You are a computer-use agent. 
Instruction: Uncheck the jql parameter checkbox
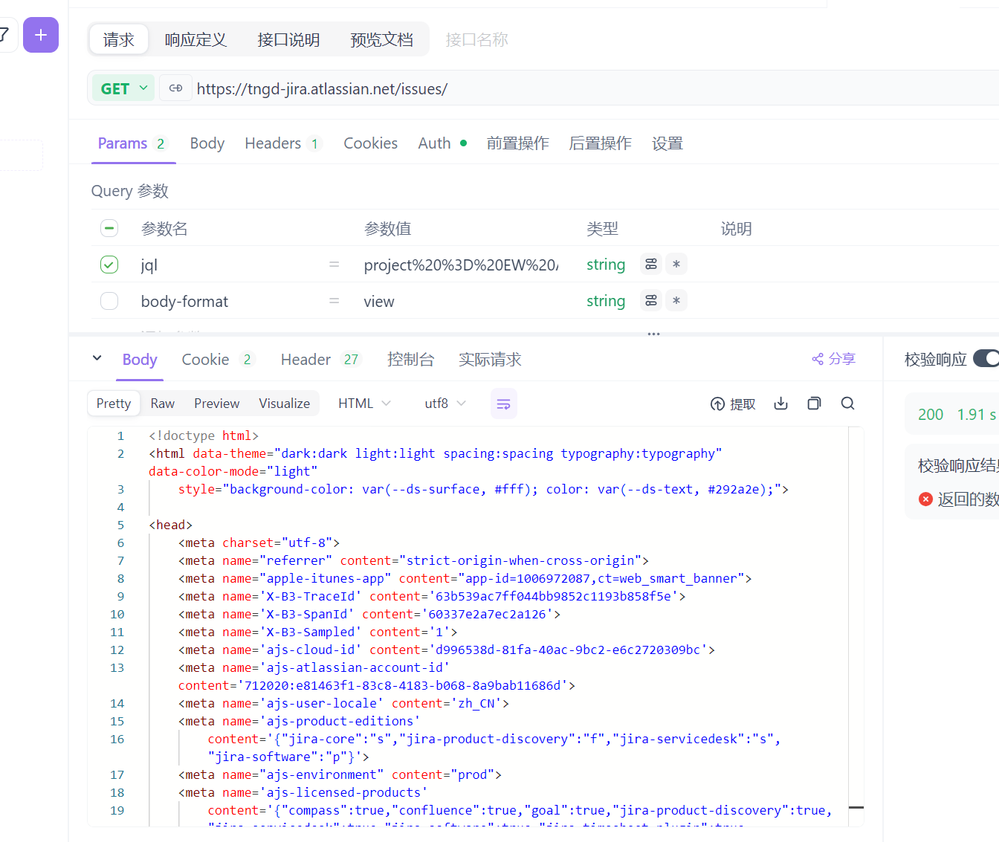[109, 264]
